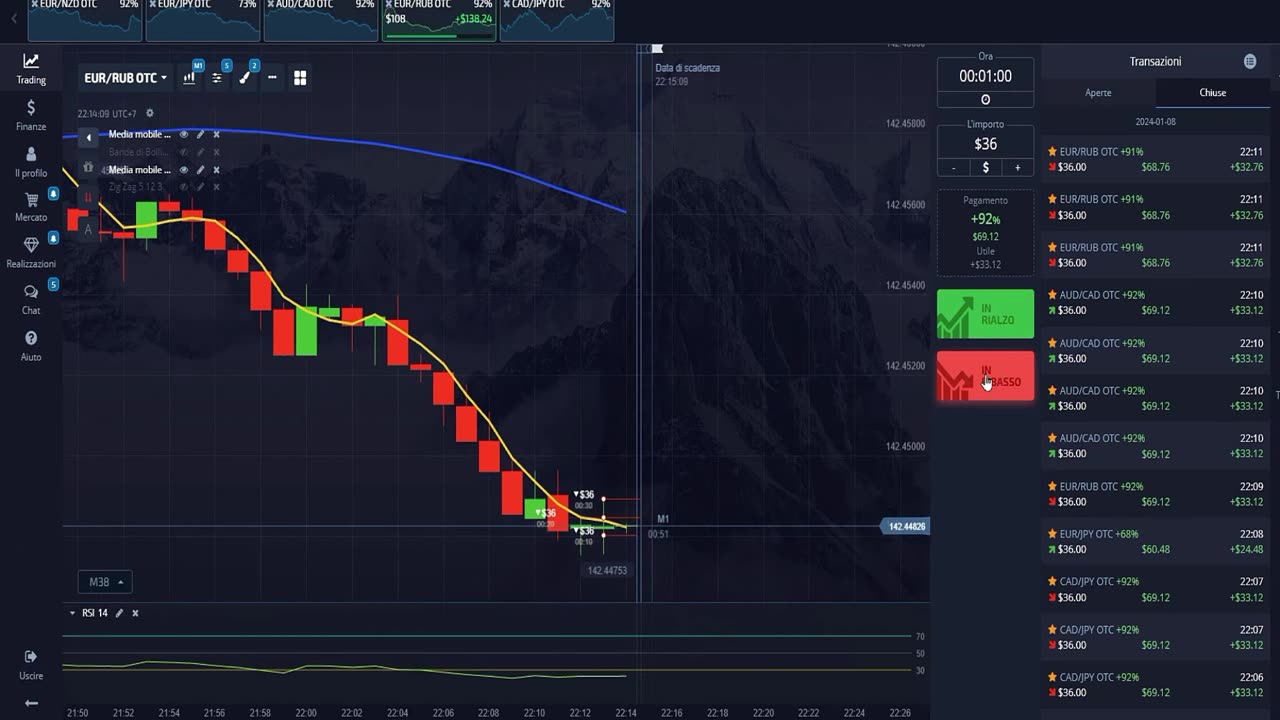
Task: Select the CAD/JPY OTC asset tab
Action: [556, 20]
